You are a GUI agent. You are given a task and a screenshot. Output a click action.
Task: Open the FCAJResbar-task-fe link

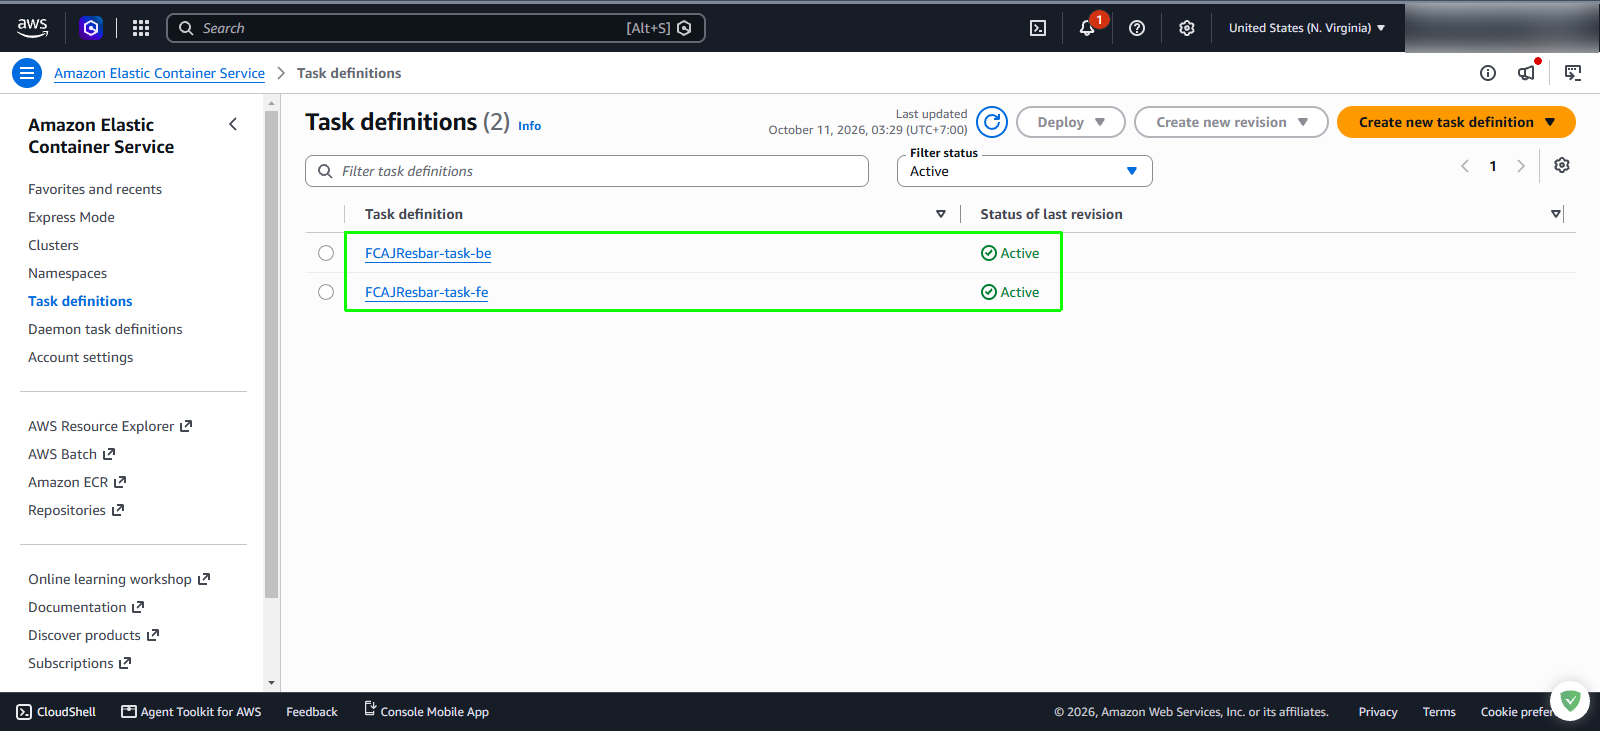click(x=426, y=292)
